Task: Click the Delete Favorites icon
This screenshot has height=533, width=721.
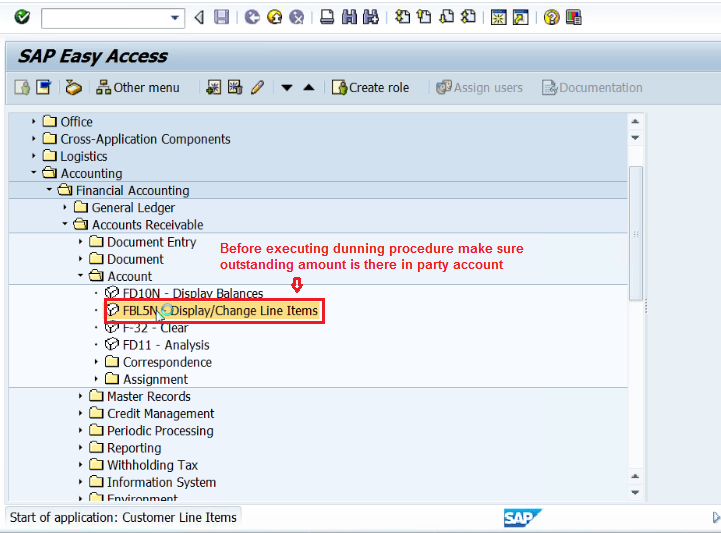Action: coord(235,87)
